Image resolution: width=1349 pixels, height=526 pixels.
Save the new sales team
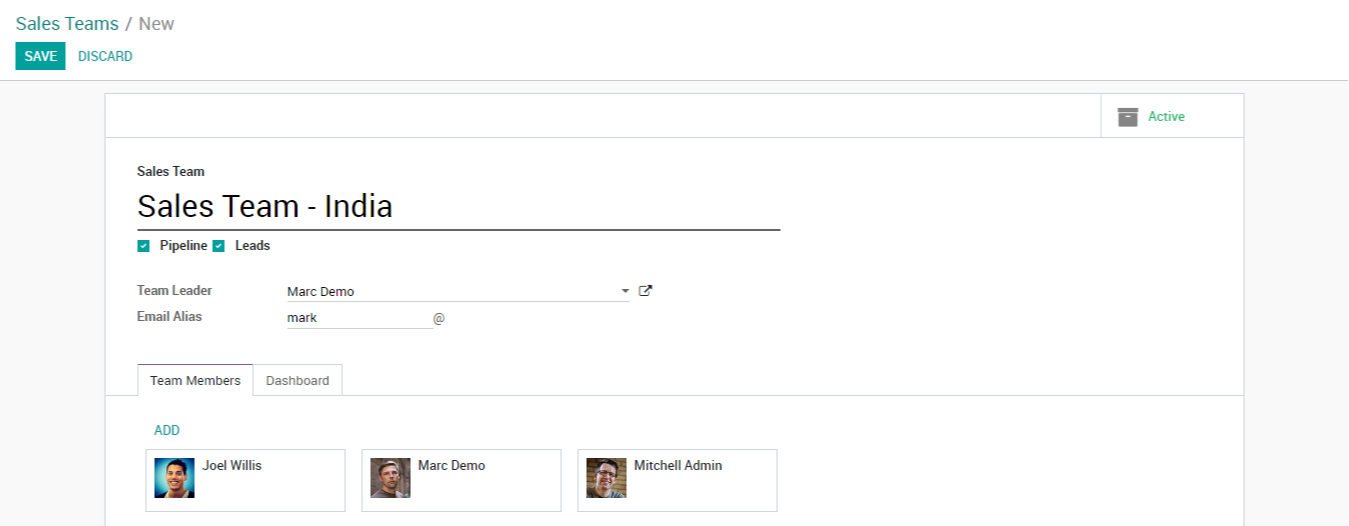click(x=40, y=56)
